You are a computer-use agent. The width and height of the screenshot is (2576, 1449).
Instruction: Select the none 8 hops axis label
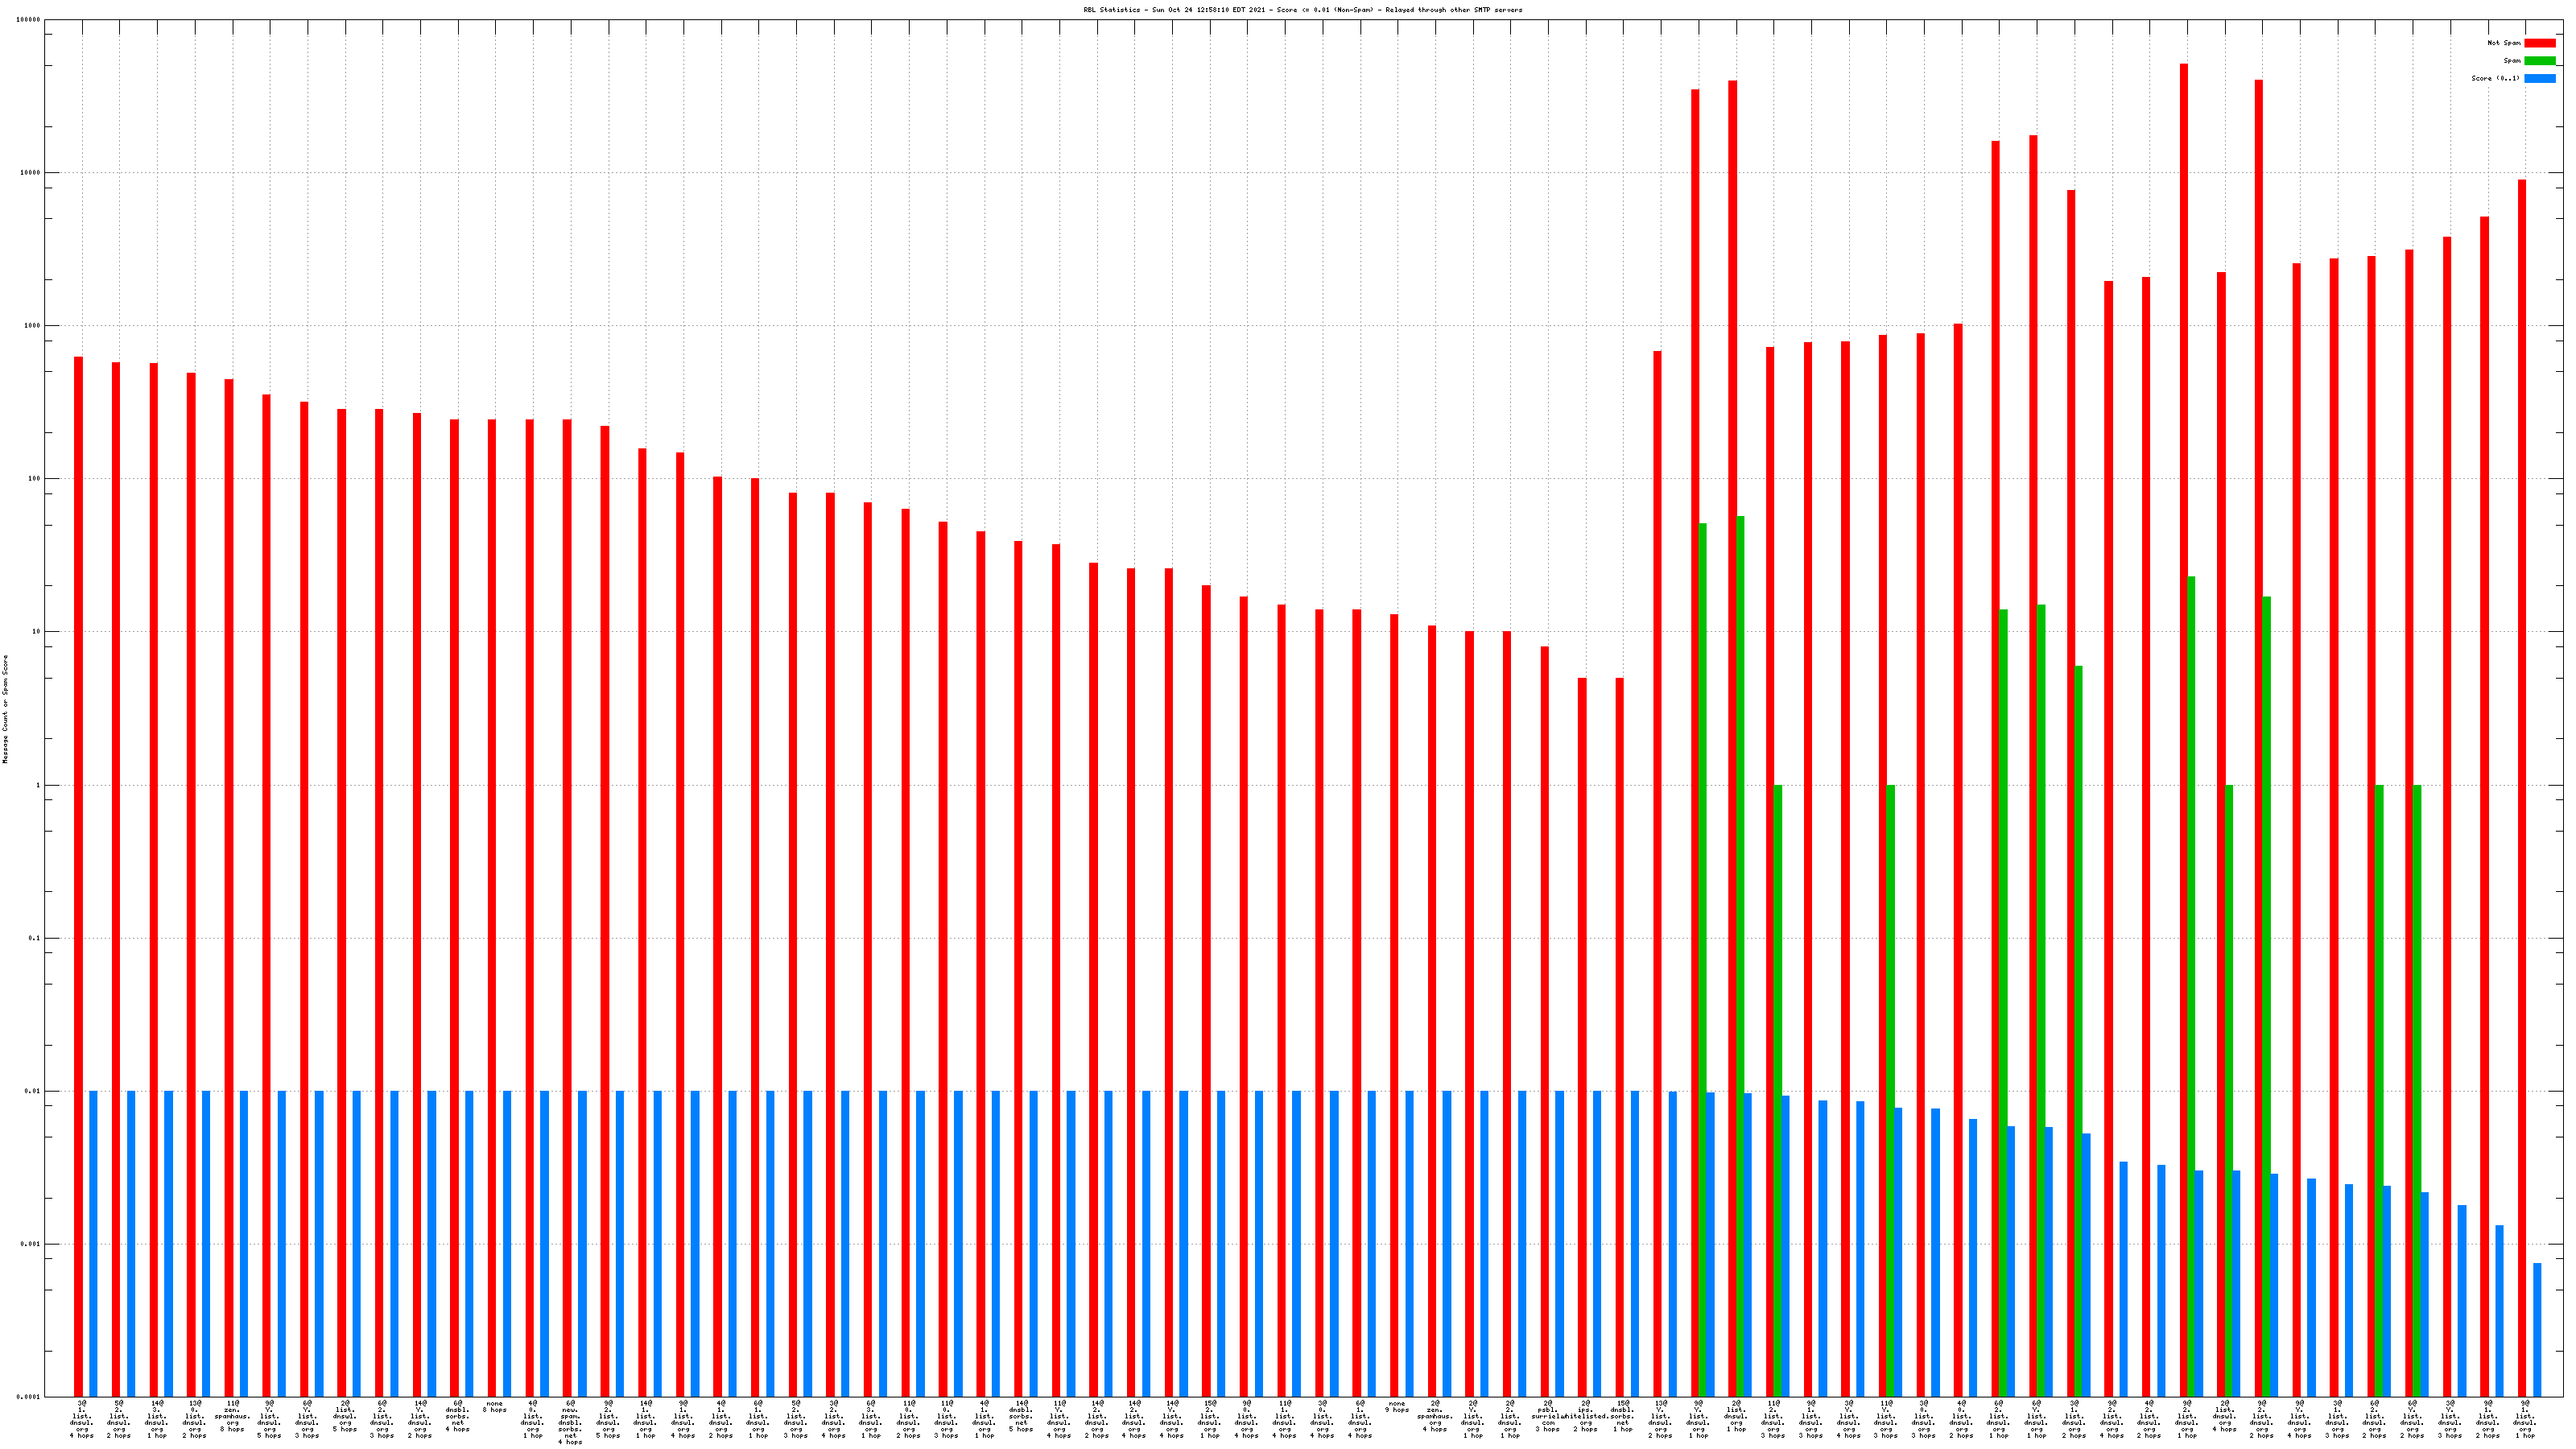(x=494, y=1407)
